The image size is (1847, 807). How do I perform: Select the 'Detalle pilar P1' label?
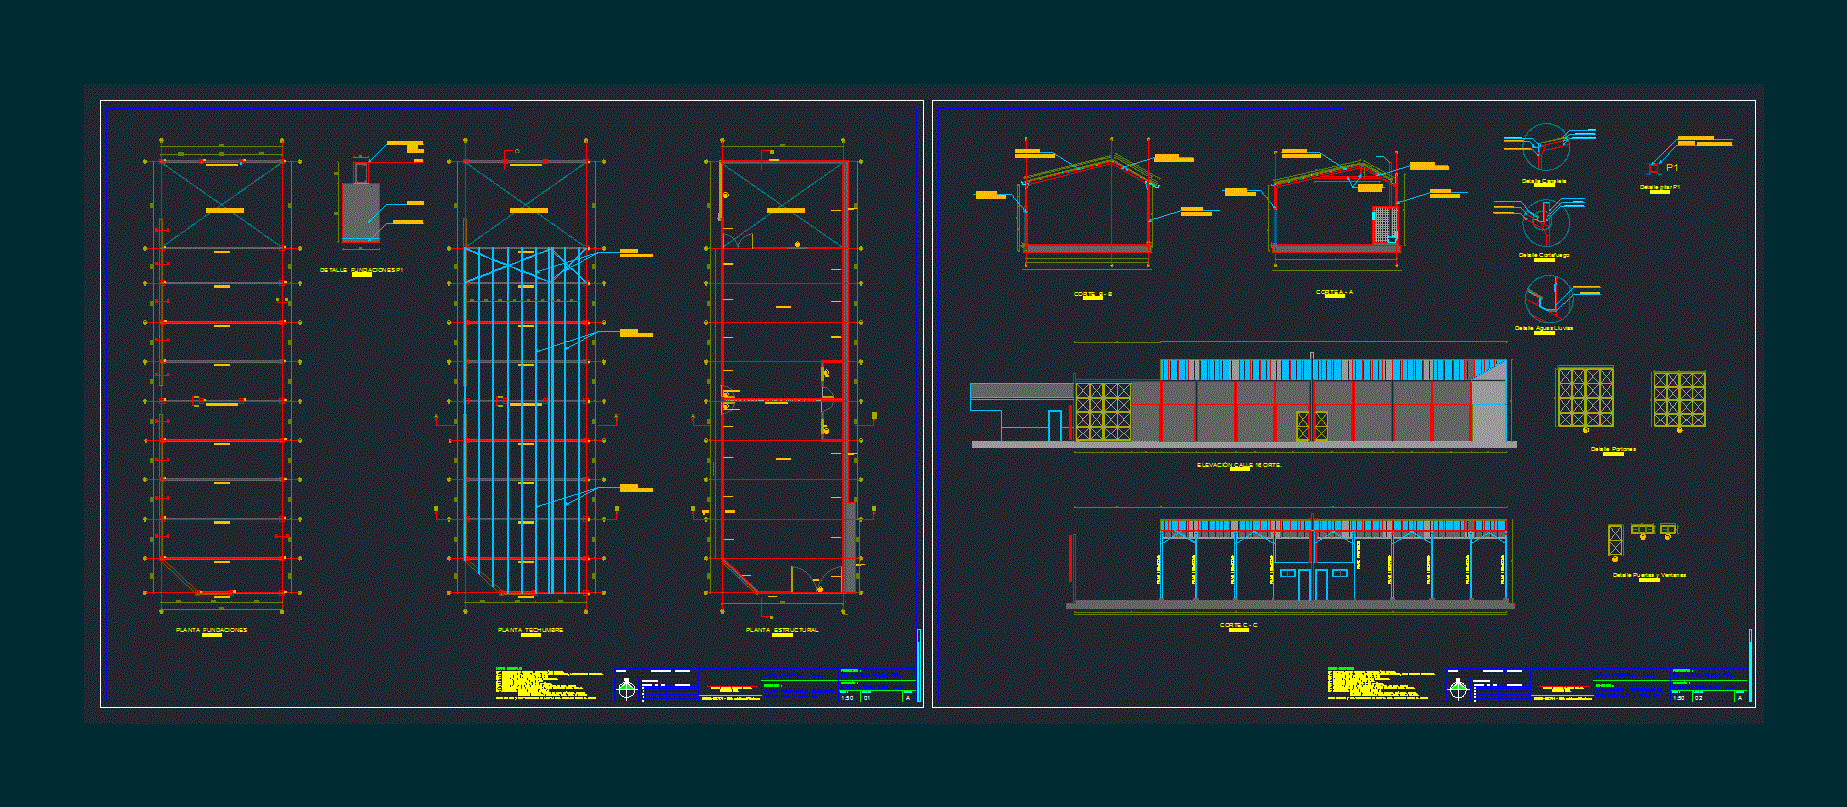pos(1659,187)
